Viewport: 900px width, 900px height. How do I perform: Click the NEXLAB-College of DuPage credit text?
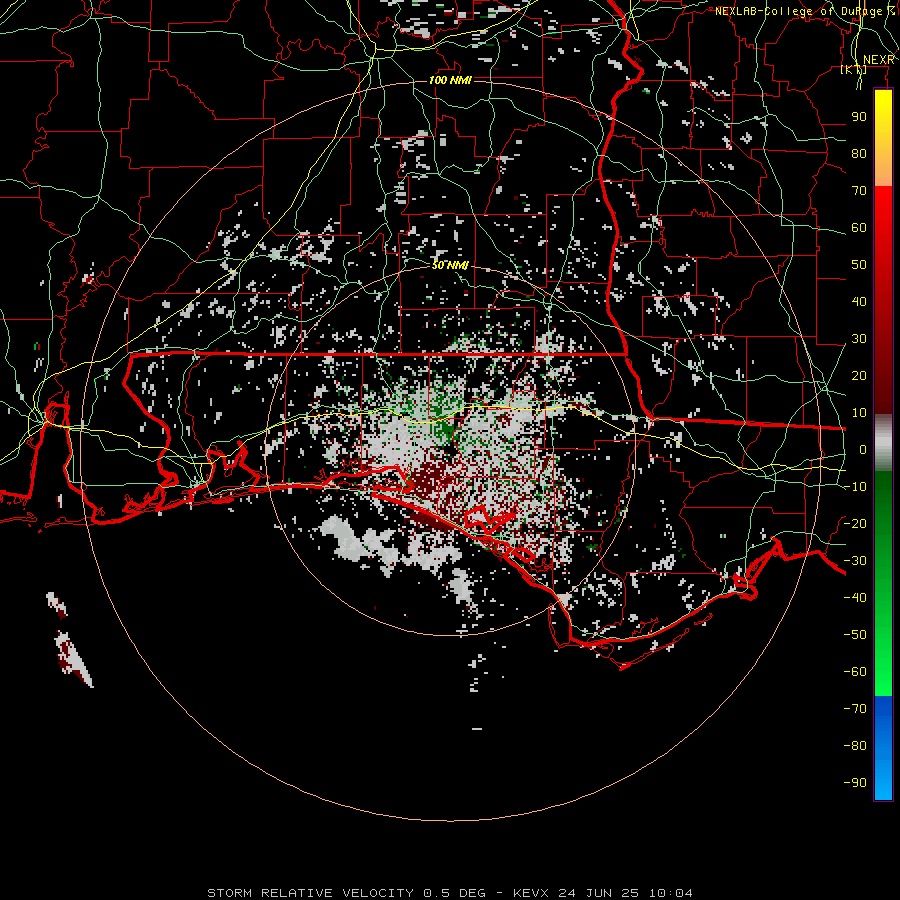[x=804, y=11]
